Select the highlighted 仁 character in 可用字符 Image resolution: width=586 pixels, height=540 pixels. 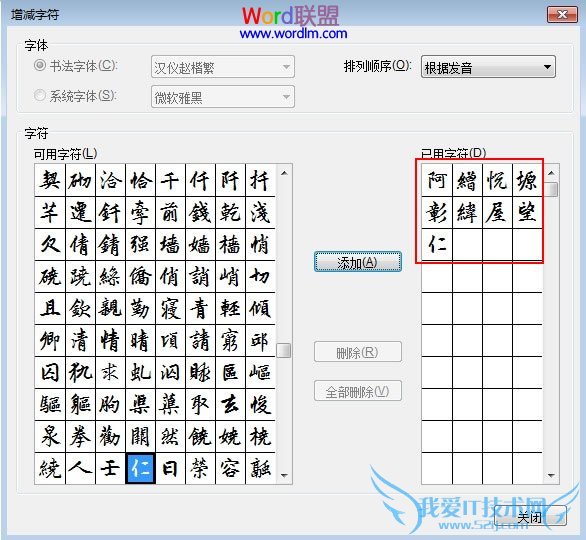140,468
